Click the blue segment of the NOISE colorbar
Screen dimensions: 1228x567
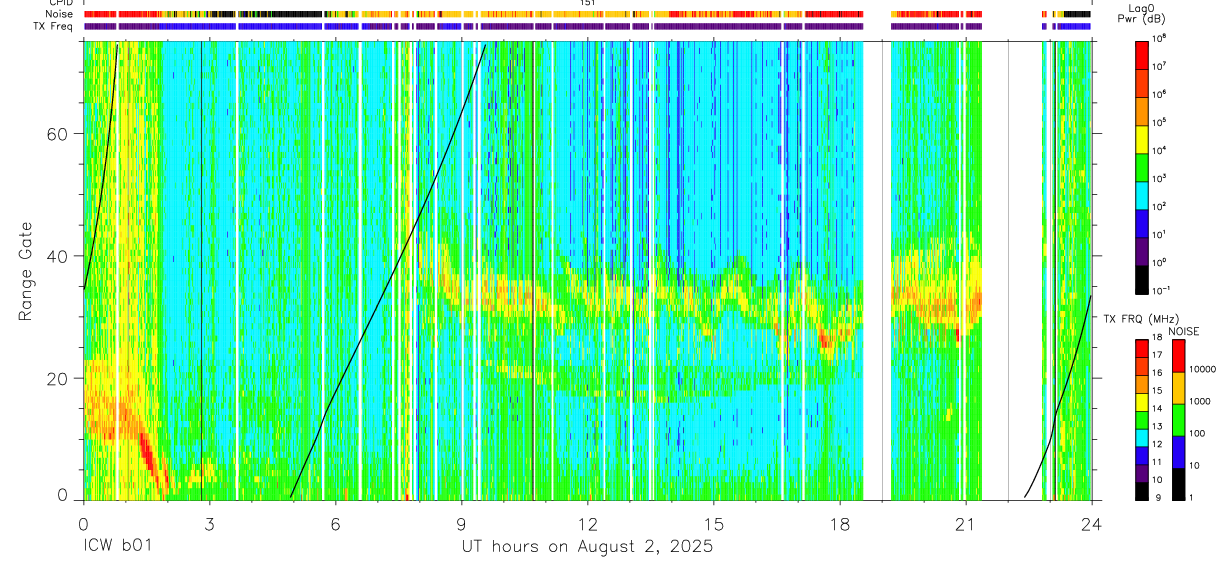(x=1178, y=451)
